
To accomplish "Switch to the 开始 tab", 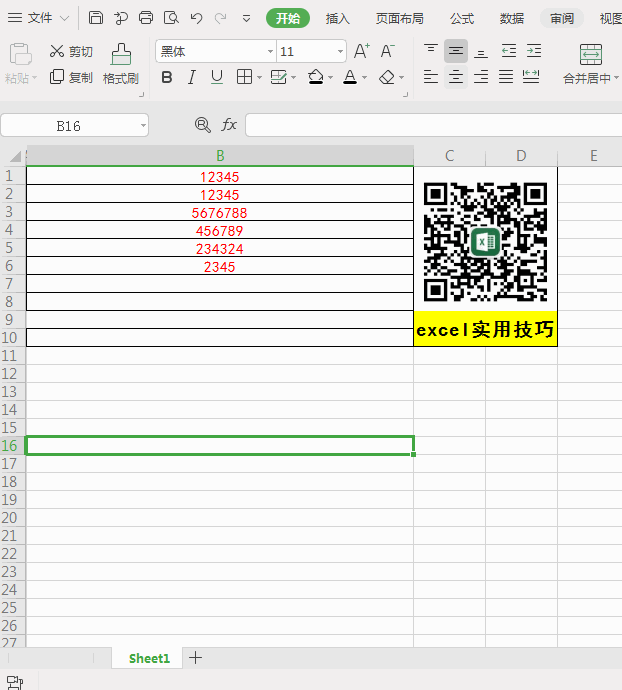I will 288,18.
